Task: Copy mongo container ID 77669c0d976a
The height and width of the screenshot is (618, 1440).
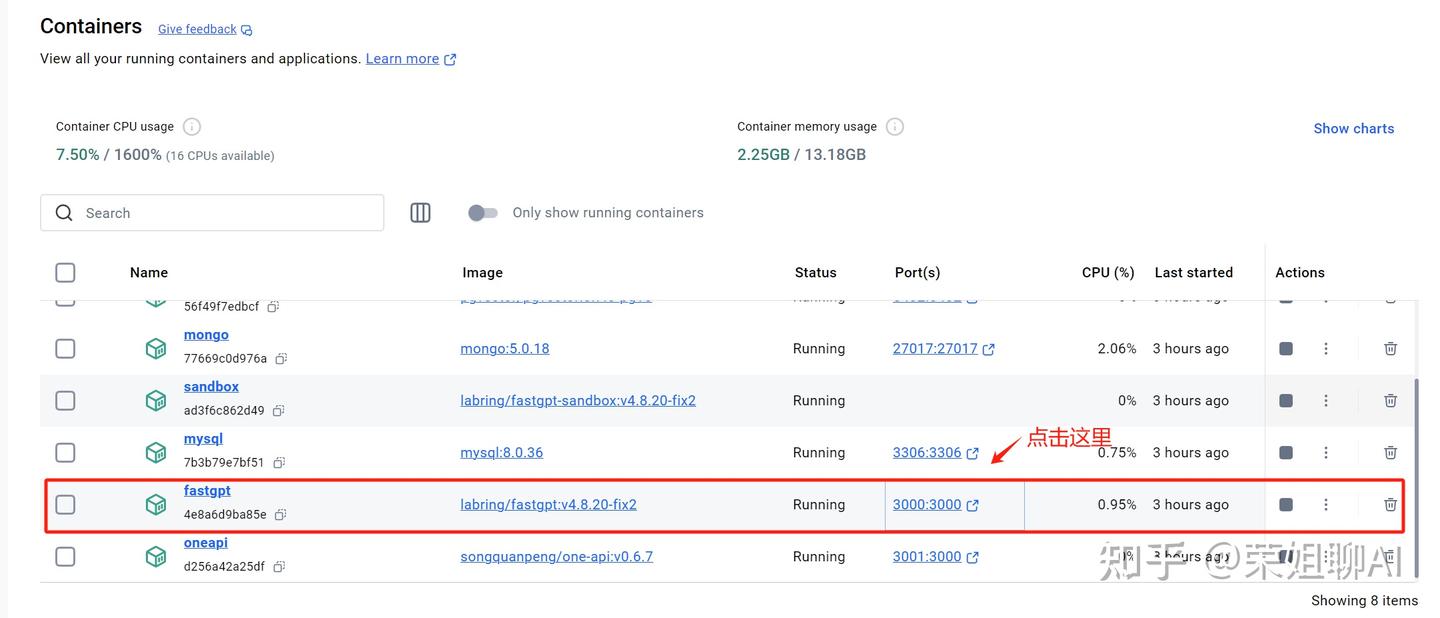Action: coord(281,359)
